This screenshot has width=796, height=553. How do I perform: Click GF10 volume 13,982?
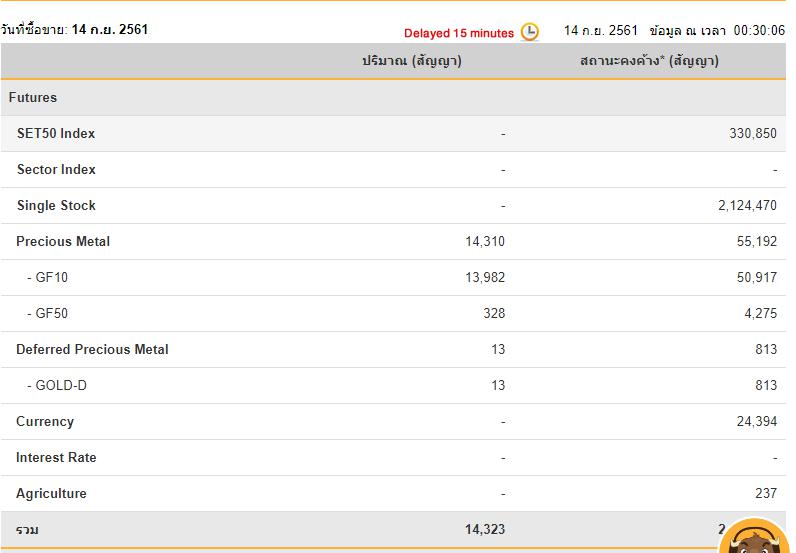[x=485, y=278]
